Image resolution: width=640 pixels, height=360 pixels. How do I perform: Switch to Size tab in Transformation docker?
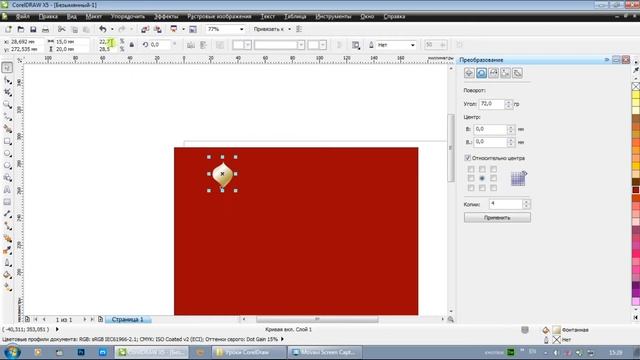(505, 73)
